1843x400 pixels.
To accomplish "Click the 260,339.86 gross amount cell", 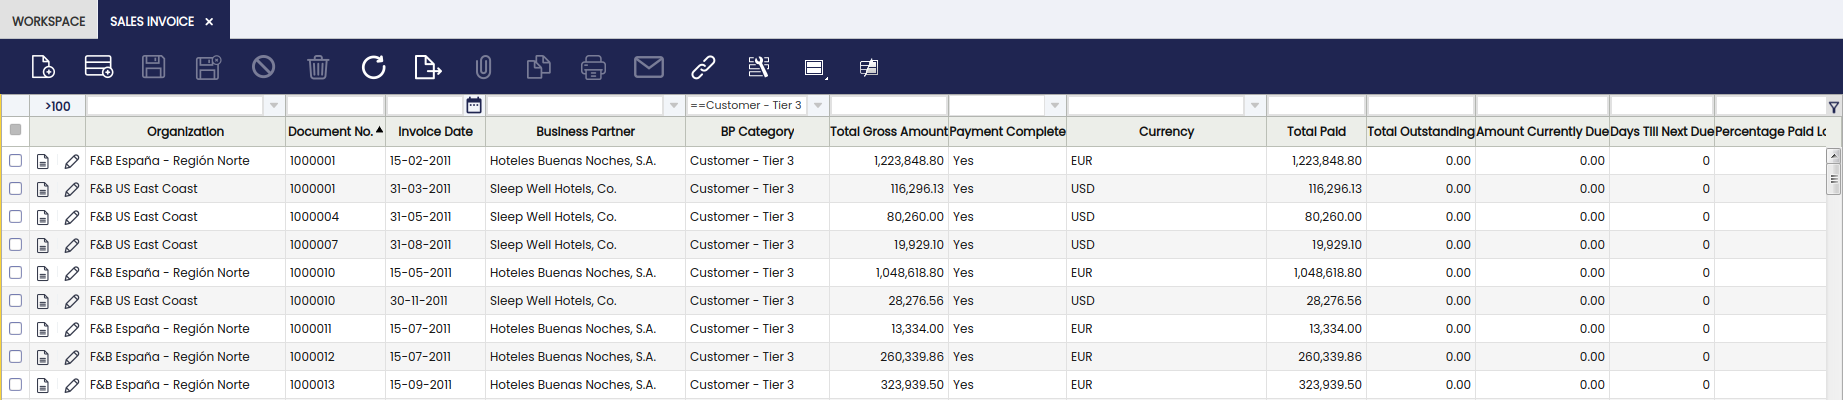I will 888,357.
